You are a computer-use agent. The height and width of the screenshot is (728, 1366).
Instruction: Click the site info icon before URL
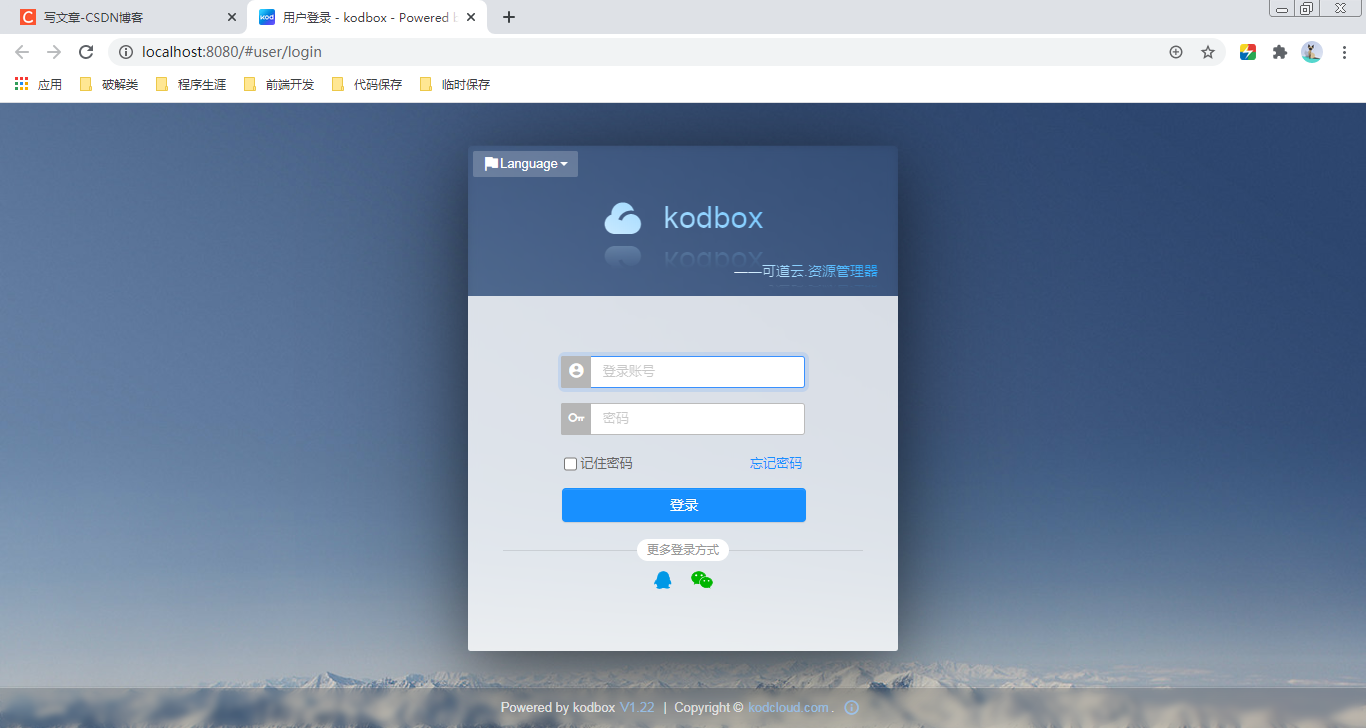click(126, 52)
